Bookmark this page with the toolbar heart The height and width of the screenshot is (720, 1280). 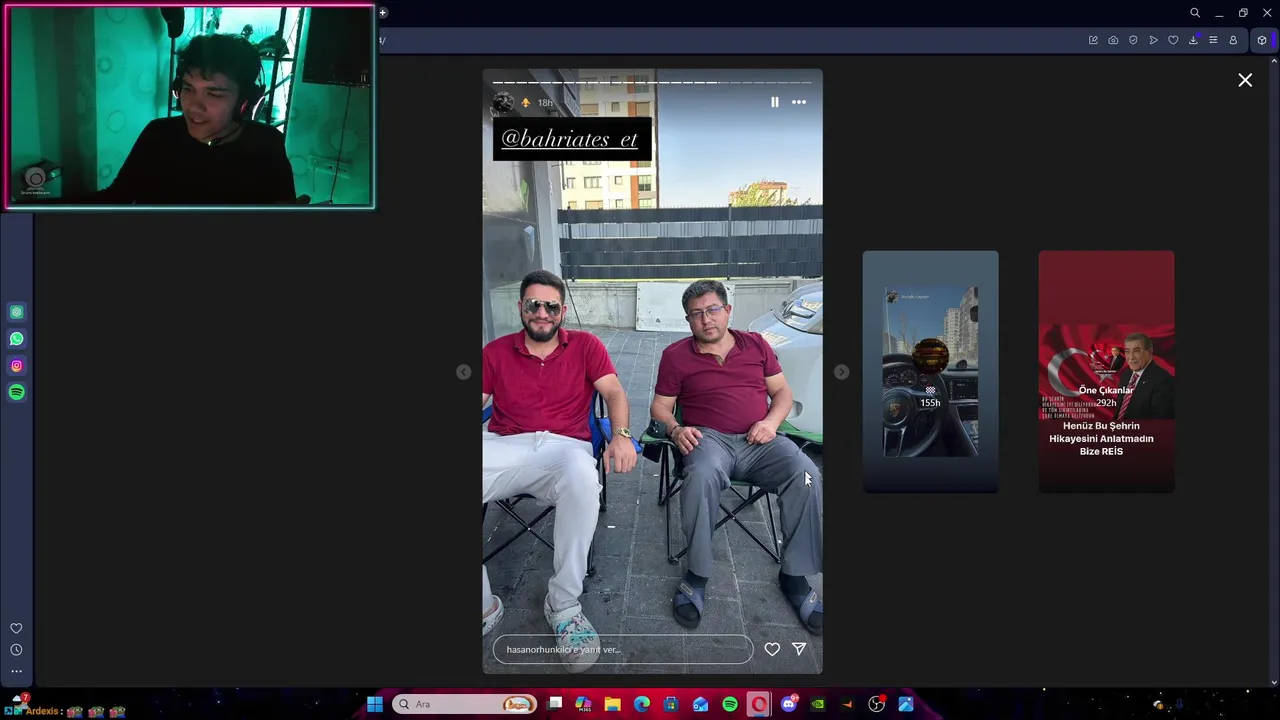(1173, 40)
